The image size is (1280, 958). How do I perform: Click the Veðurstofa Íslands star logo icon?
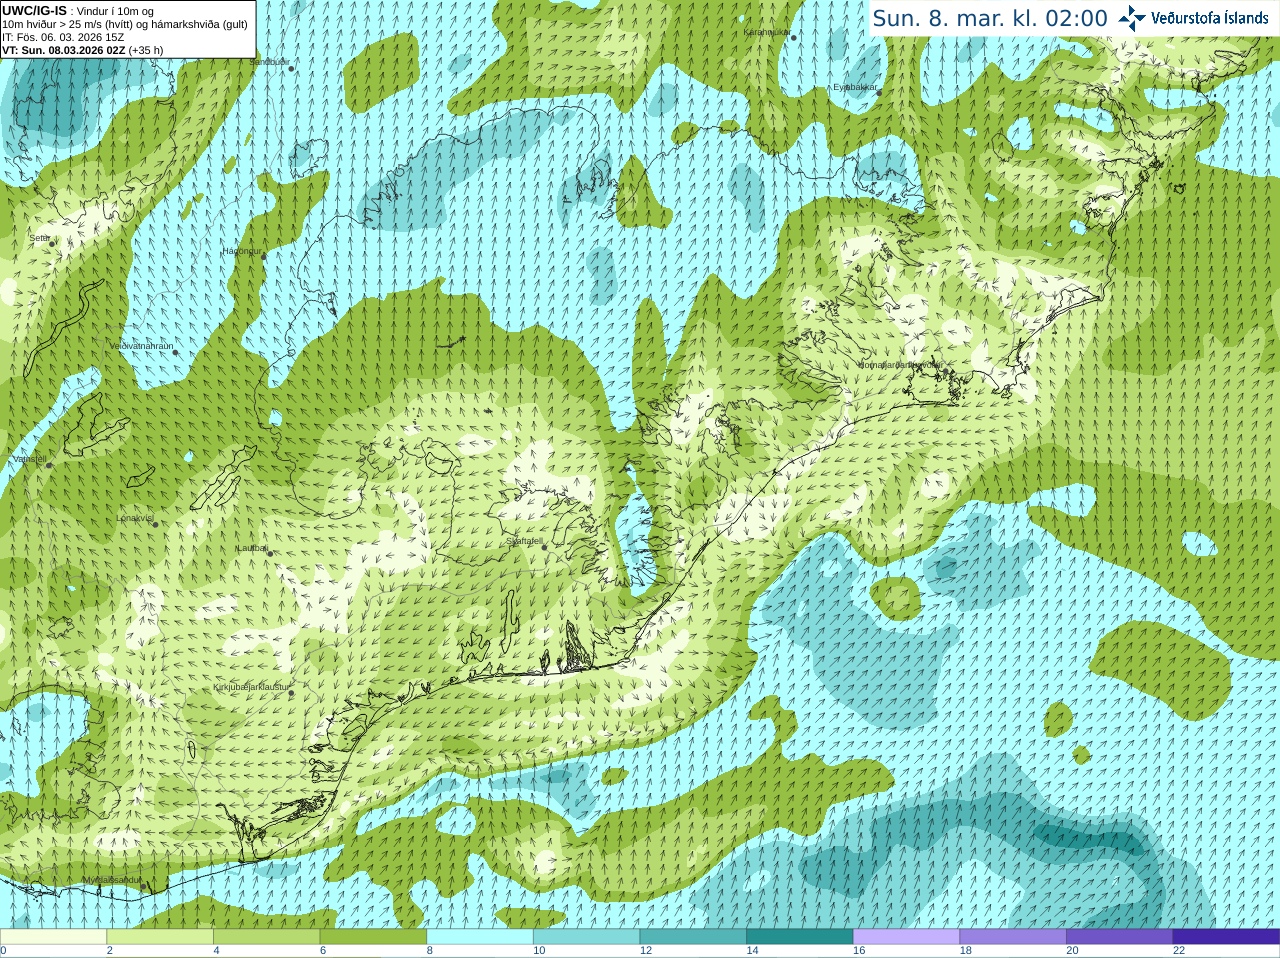click(1132, 18)
